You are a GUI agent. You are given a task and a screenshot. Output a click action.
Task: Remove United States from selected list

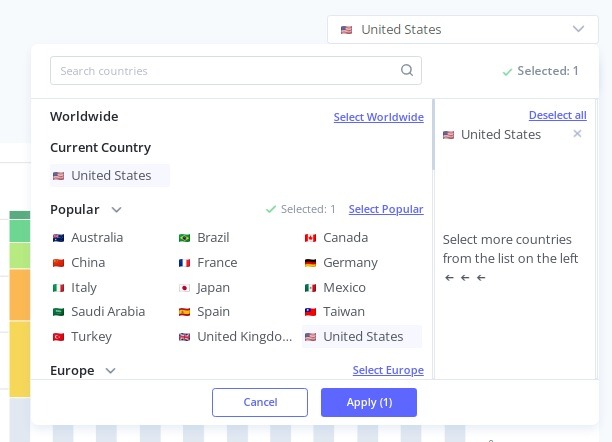(x=577, y=134)
